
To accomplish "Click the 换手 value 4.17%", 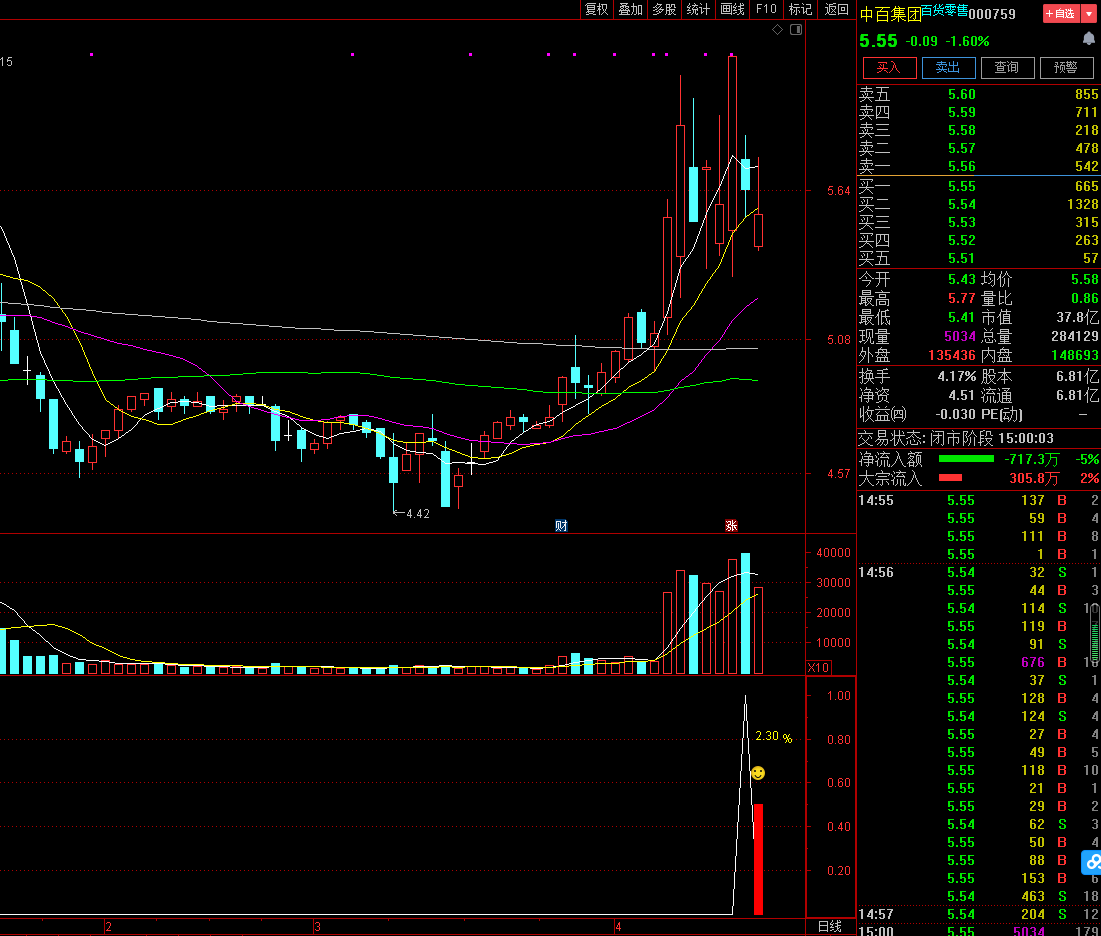I will tap(956, 376).
